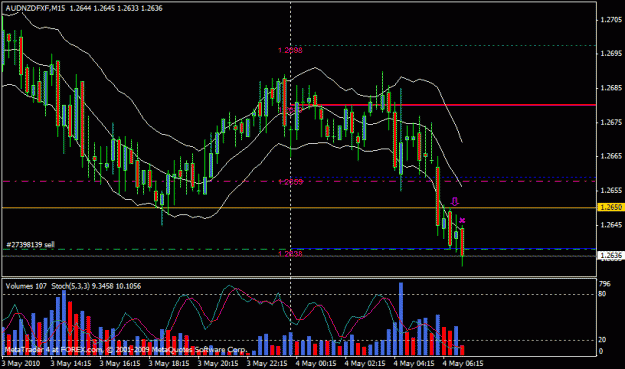625x369 pixels.
Task: Click 1.2705 on the price axis
Action: click(611, 20)
